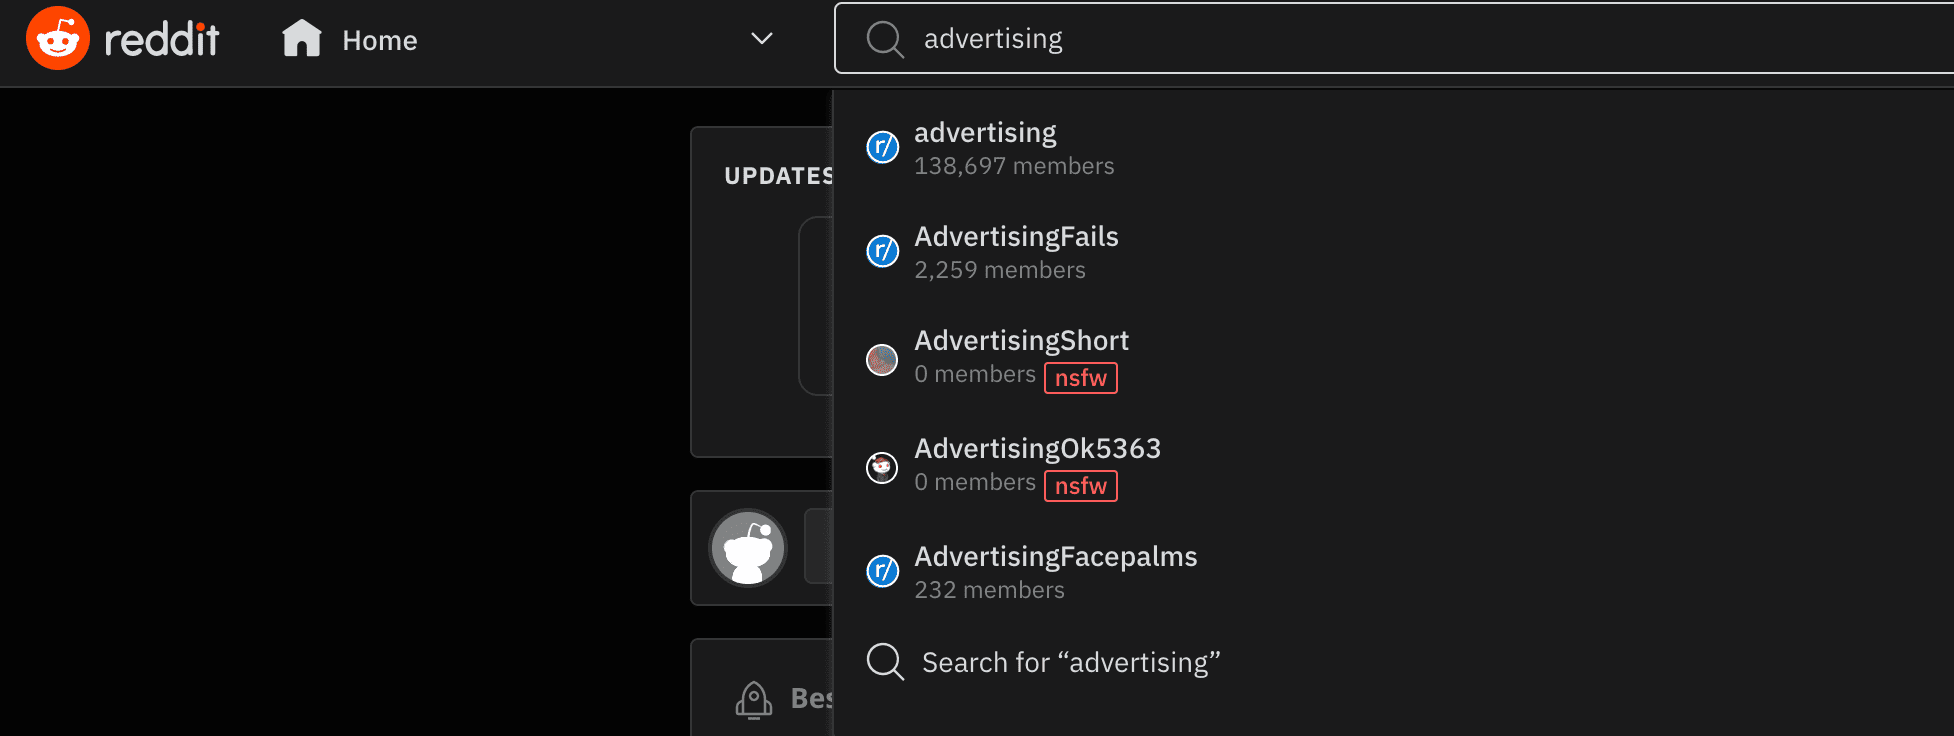Click the nsfw tag on AdvertisingShort
The width and height of the screenshot is (1954, 736).
tap(1080, 378)
